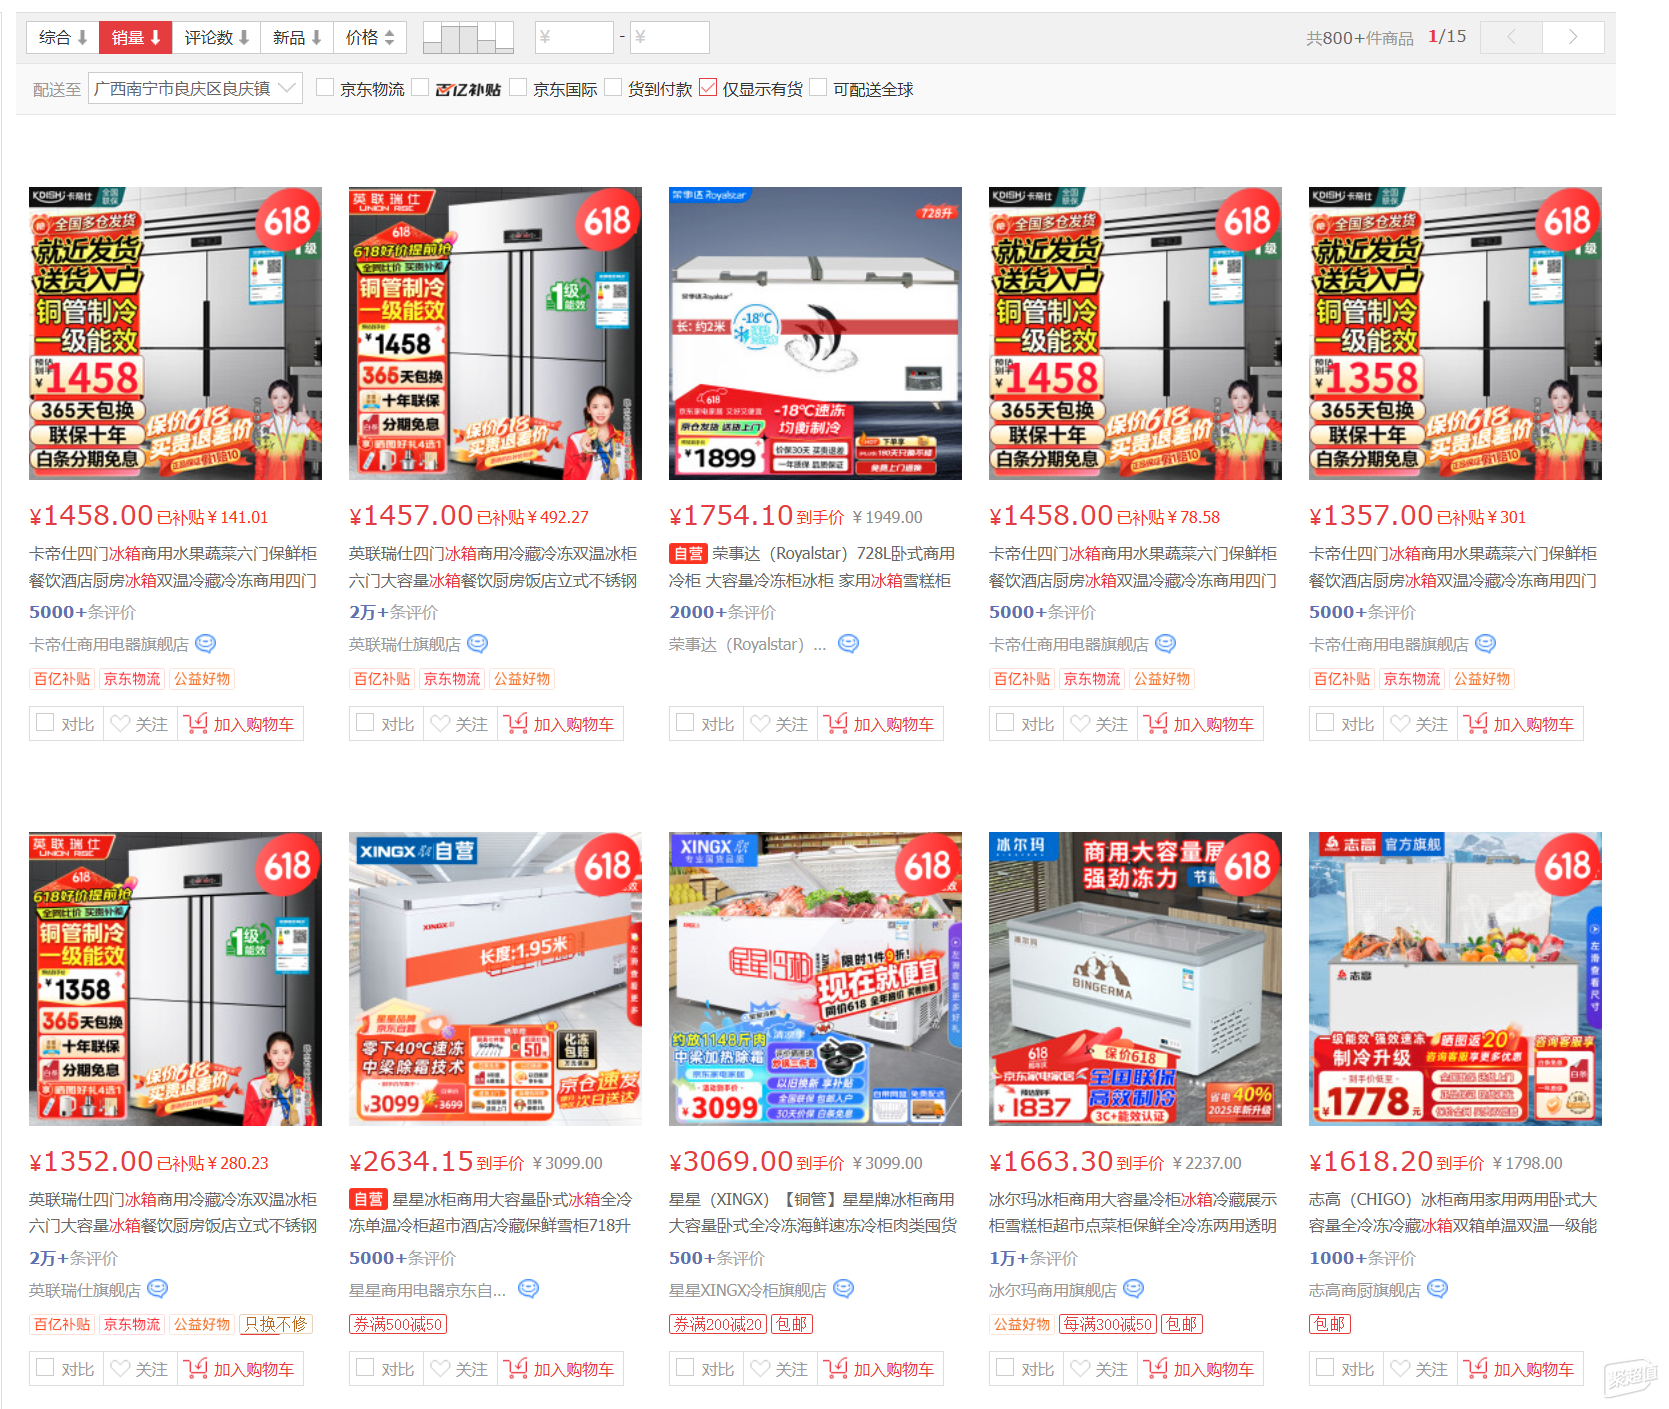The height and width of the screenshot is (1409, 1669).
Task: Tick 可配送全球 global shipping checkbox
Action: (x=818, y=88)
